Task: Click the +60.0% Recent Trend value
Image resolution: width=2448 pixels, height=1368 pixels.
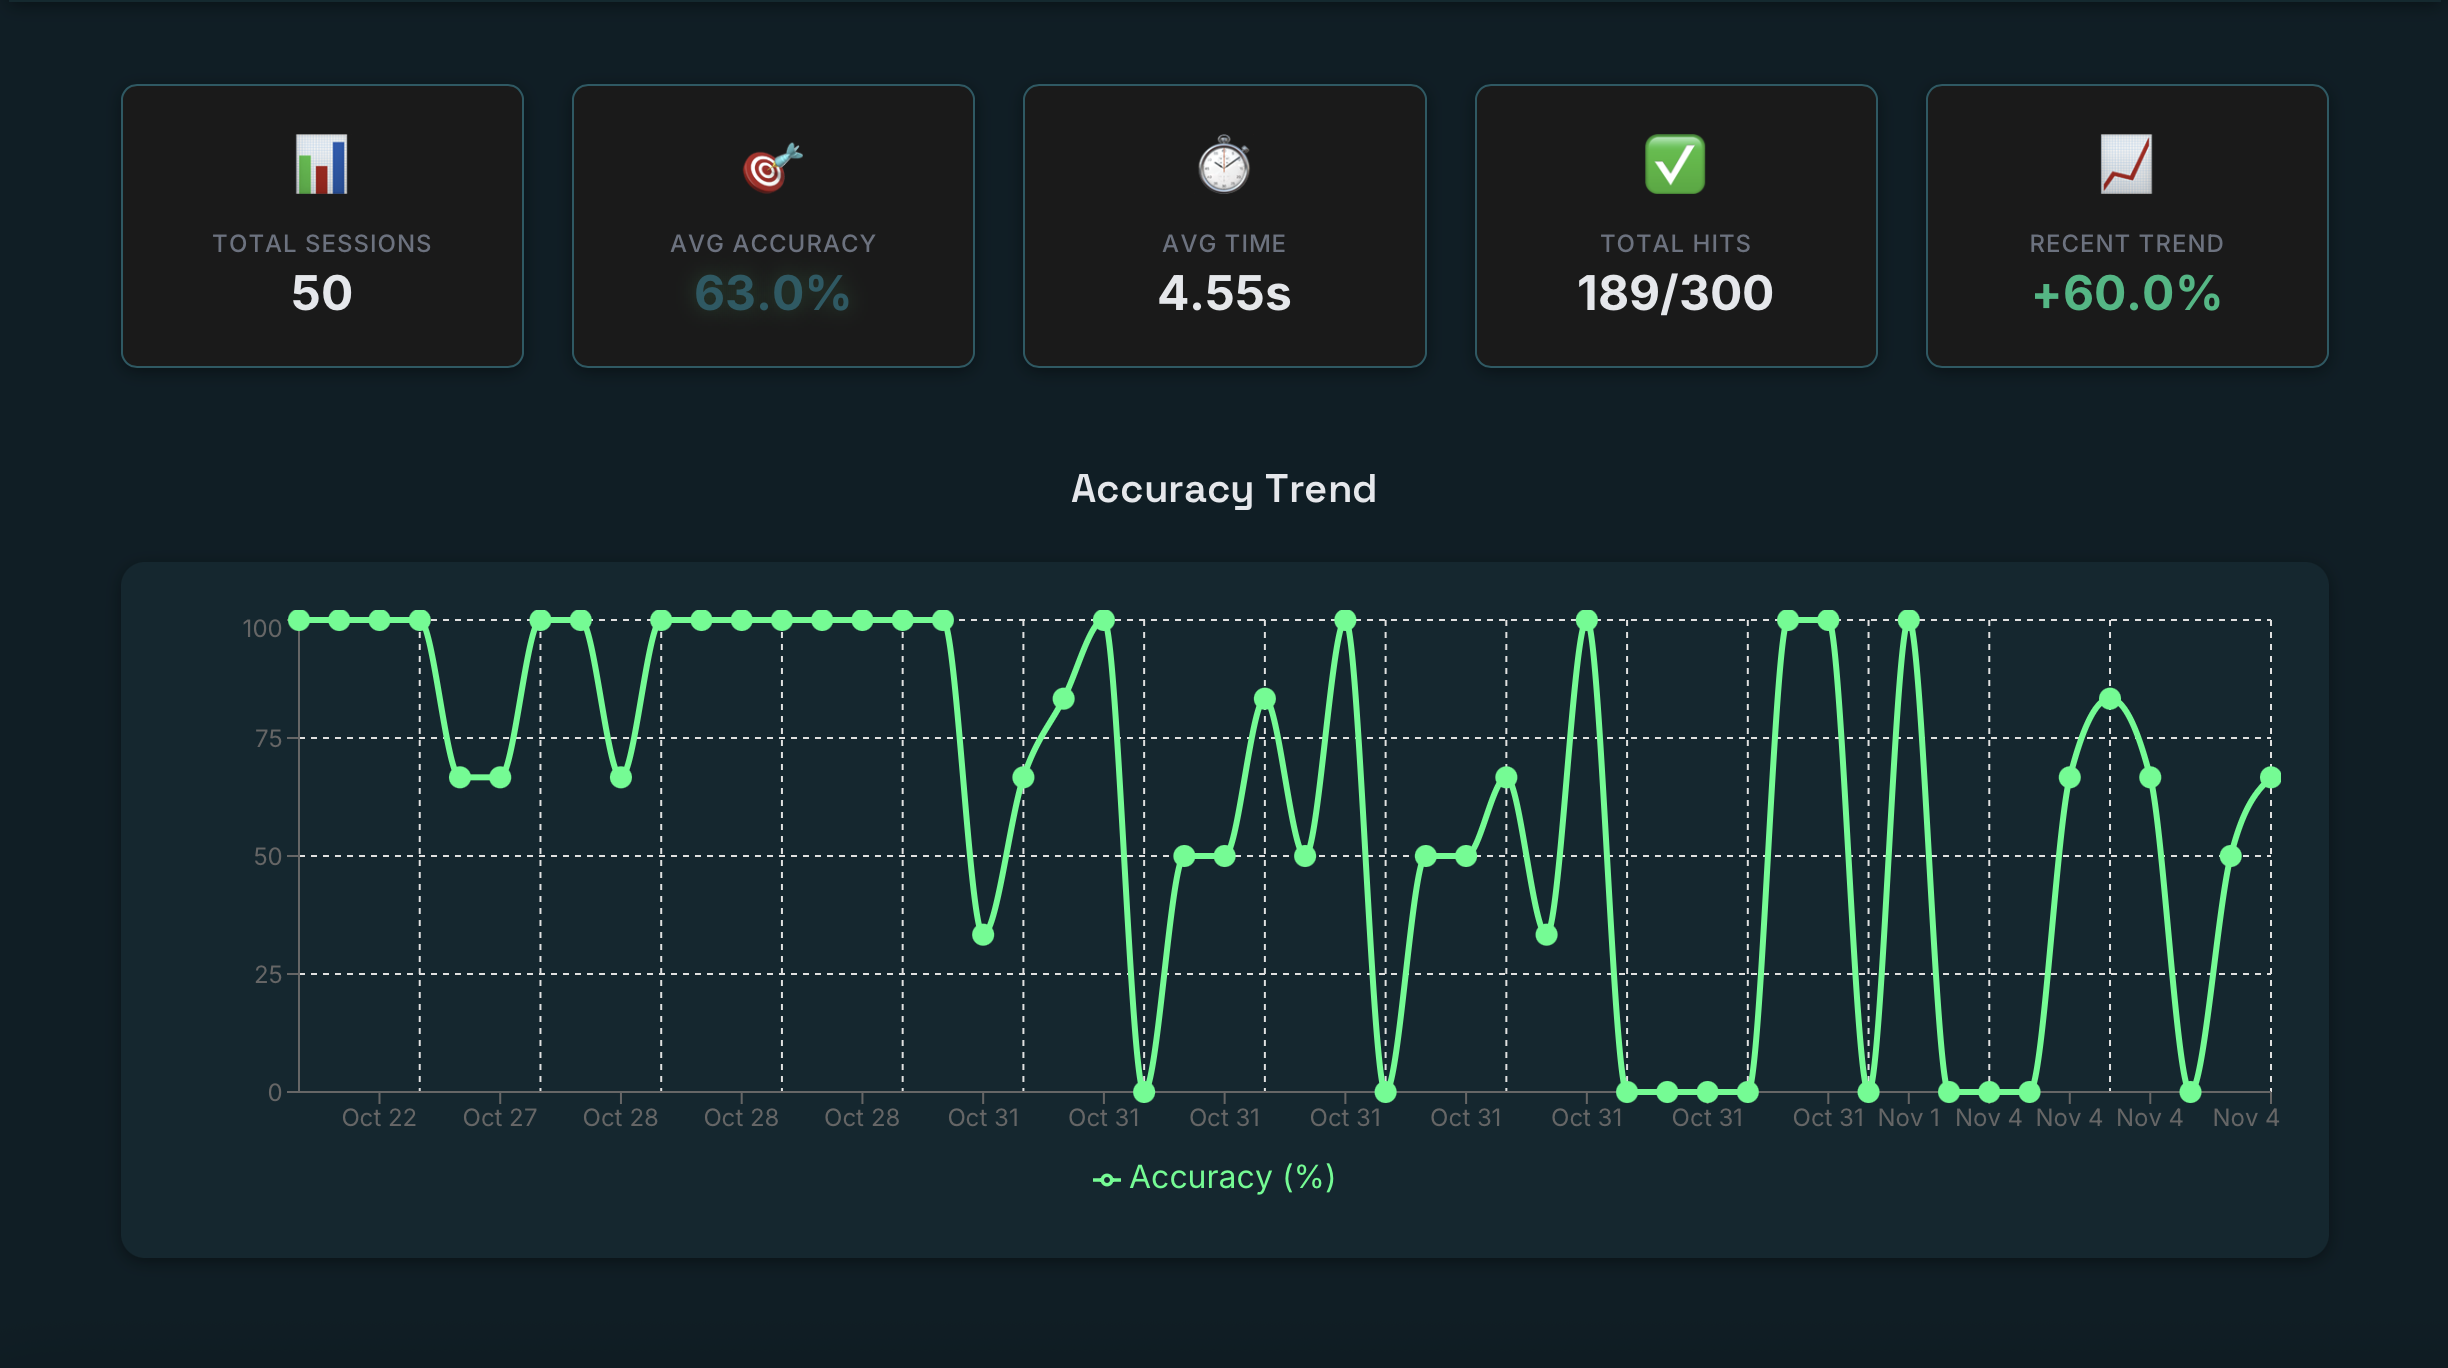Action: point(2126,295)
